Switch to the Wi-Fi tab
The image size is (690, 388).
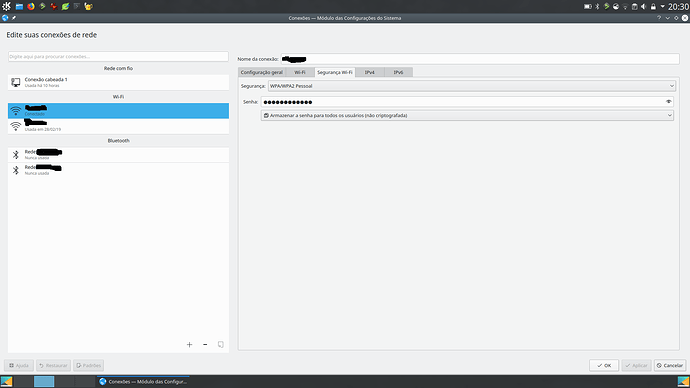(x=300, y=72)
